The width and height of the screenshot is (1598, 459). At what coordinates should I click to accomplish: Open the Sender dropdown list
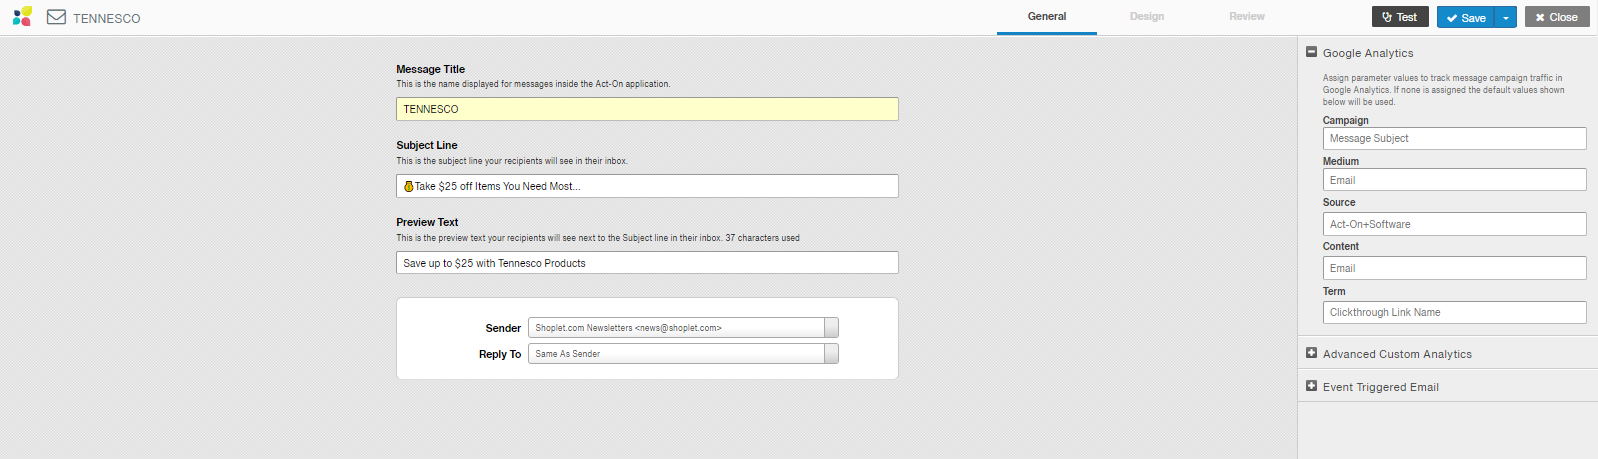[x=831, y=328]
